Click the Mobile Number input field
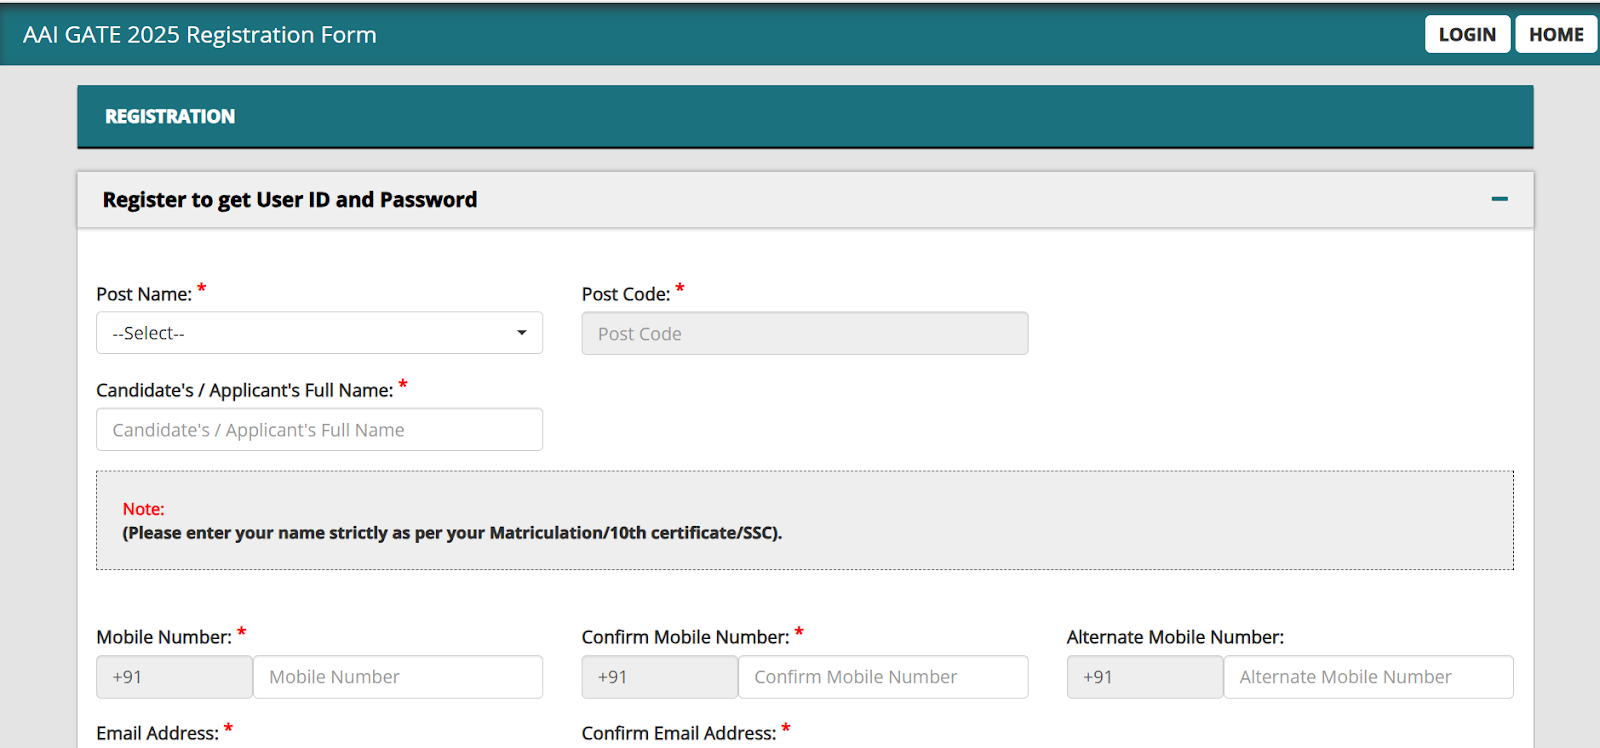Image resolution: width=1600 pixels, height=748 pixels. 398,677
